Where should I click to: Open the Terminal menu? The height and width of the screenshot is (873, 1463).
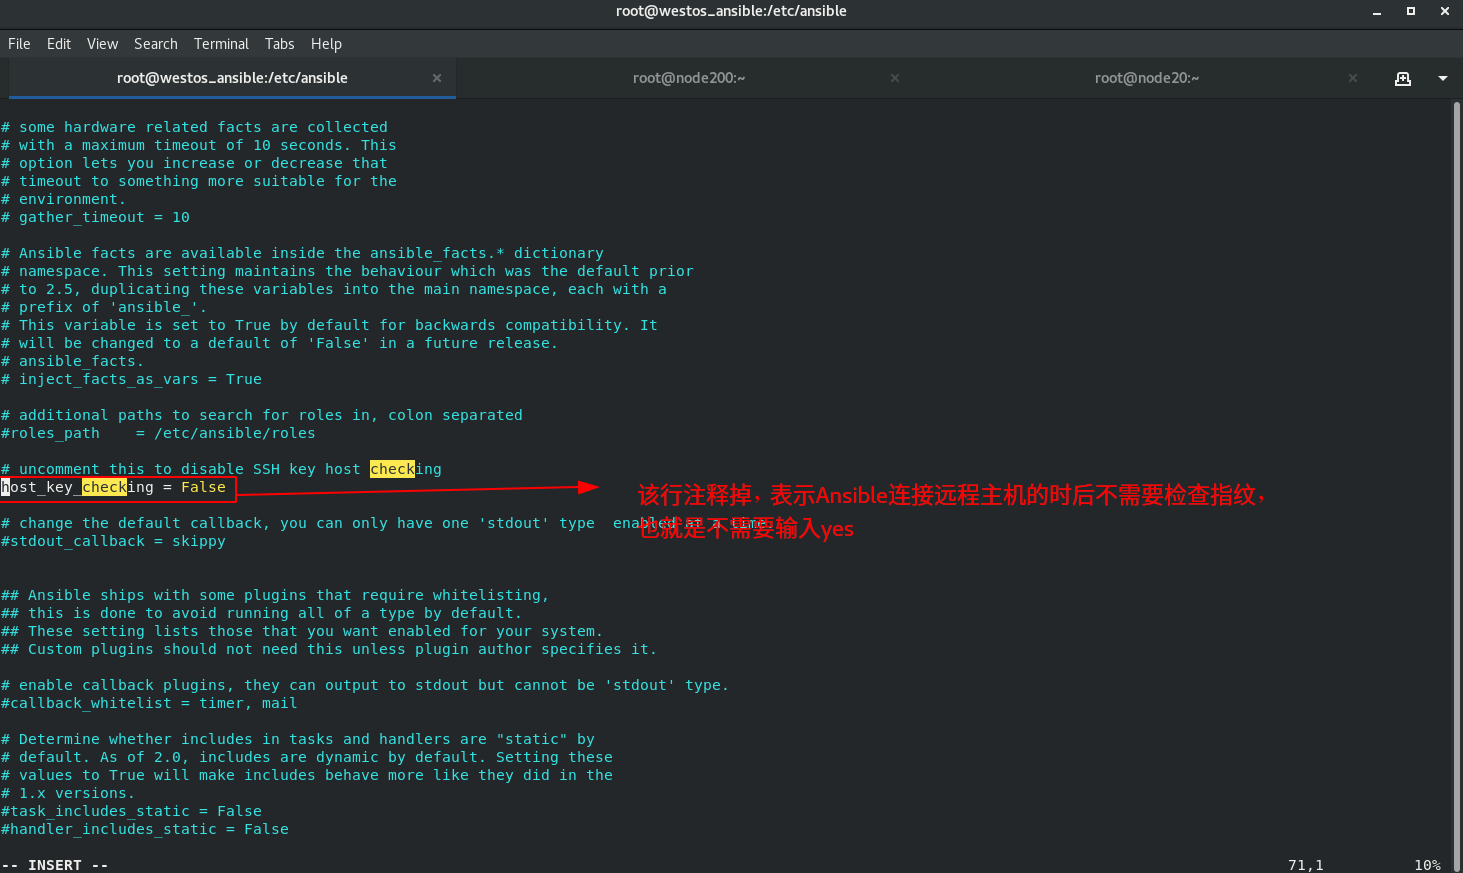coord(221,44)
